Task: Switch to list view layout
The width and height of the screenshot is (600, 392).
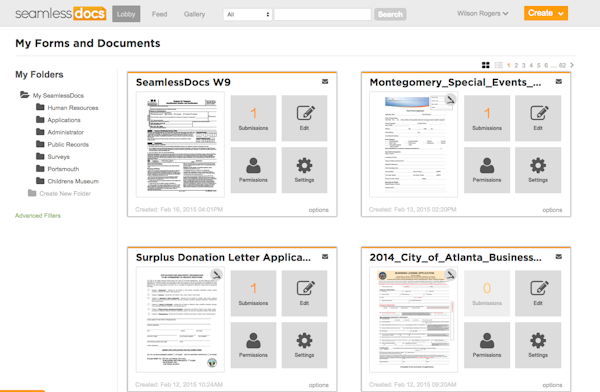Action: (x=499, y=65)
